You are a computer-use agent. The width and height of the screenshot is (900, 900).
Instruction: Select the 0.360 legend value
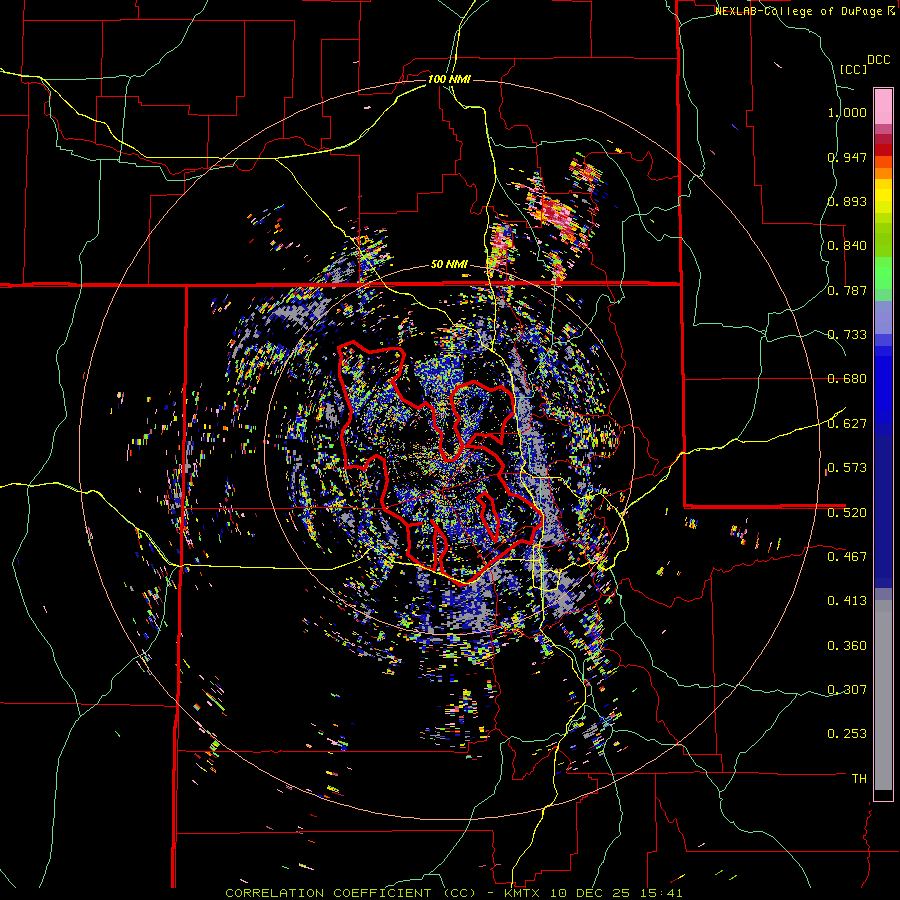pos(847,646)
